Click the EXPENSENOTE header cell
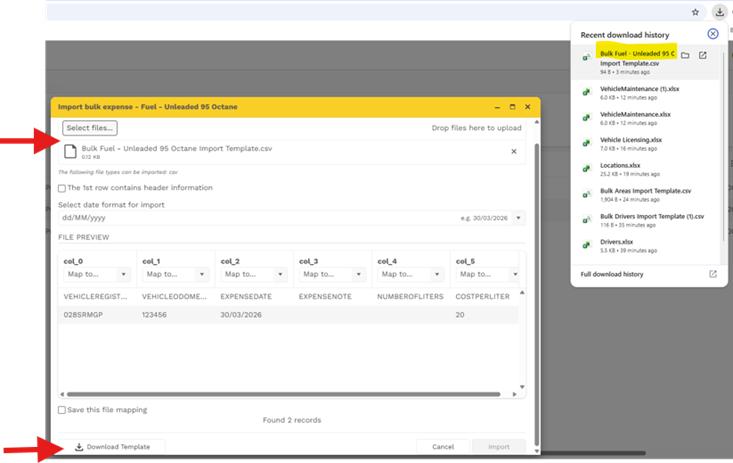The image size is (733, 463). coord(325,297)
